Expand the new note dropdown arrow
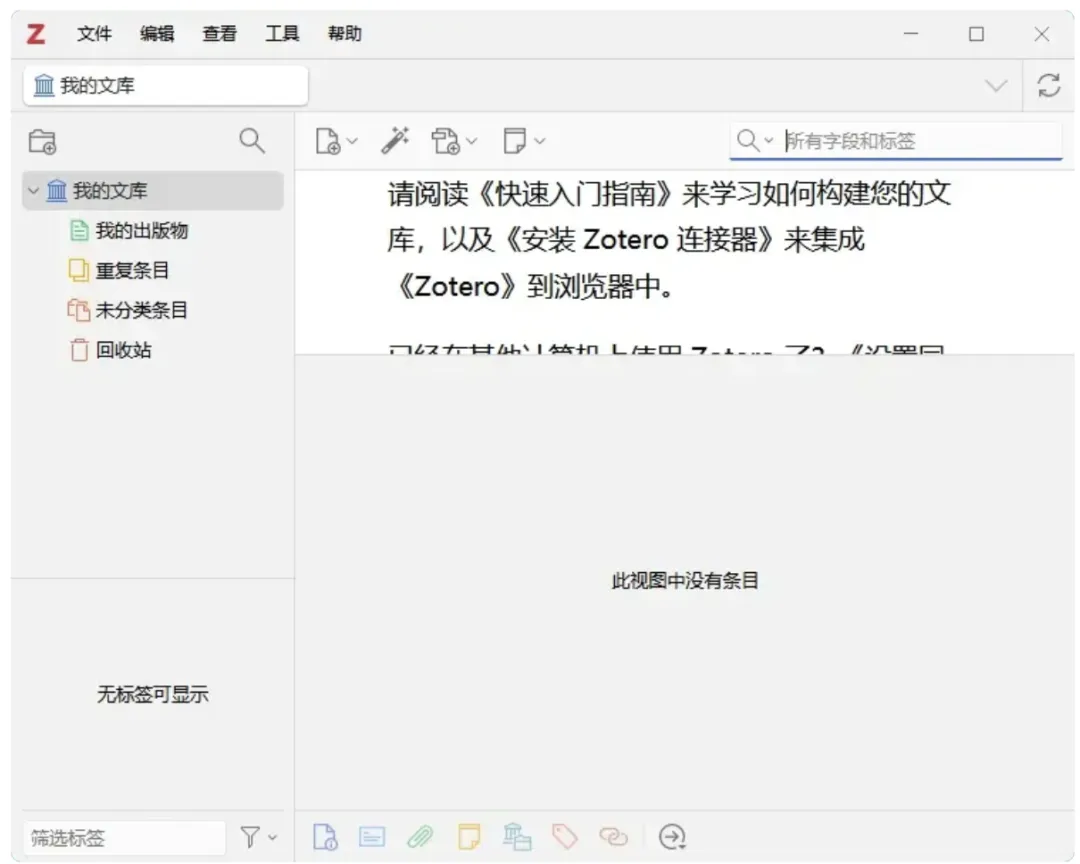 coord(540,141)
